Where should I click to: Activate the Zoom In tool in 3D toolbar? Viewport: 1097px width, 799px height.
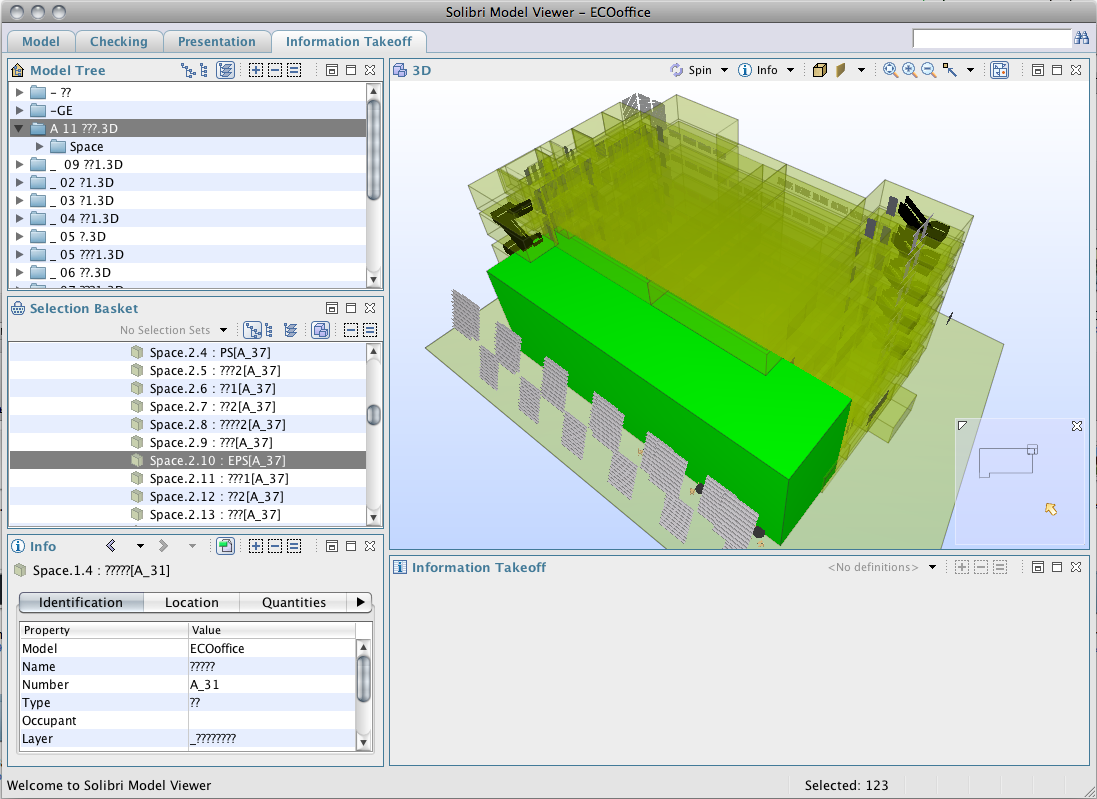pyautogui.click(x=909, y=70)
